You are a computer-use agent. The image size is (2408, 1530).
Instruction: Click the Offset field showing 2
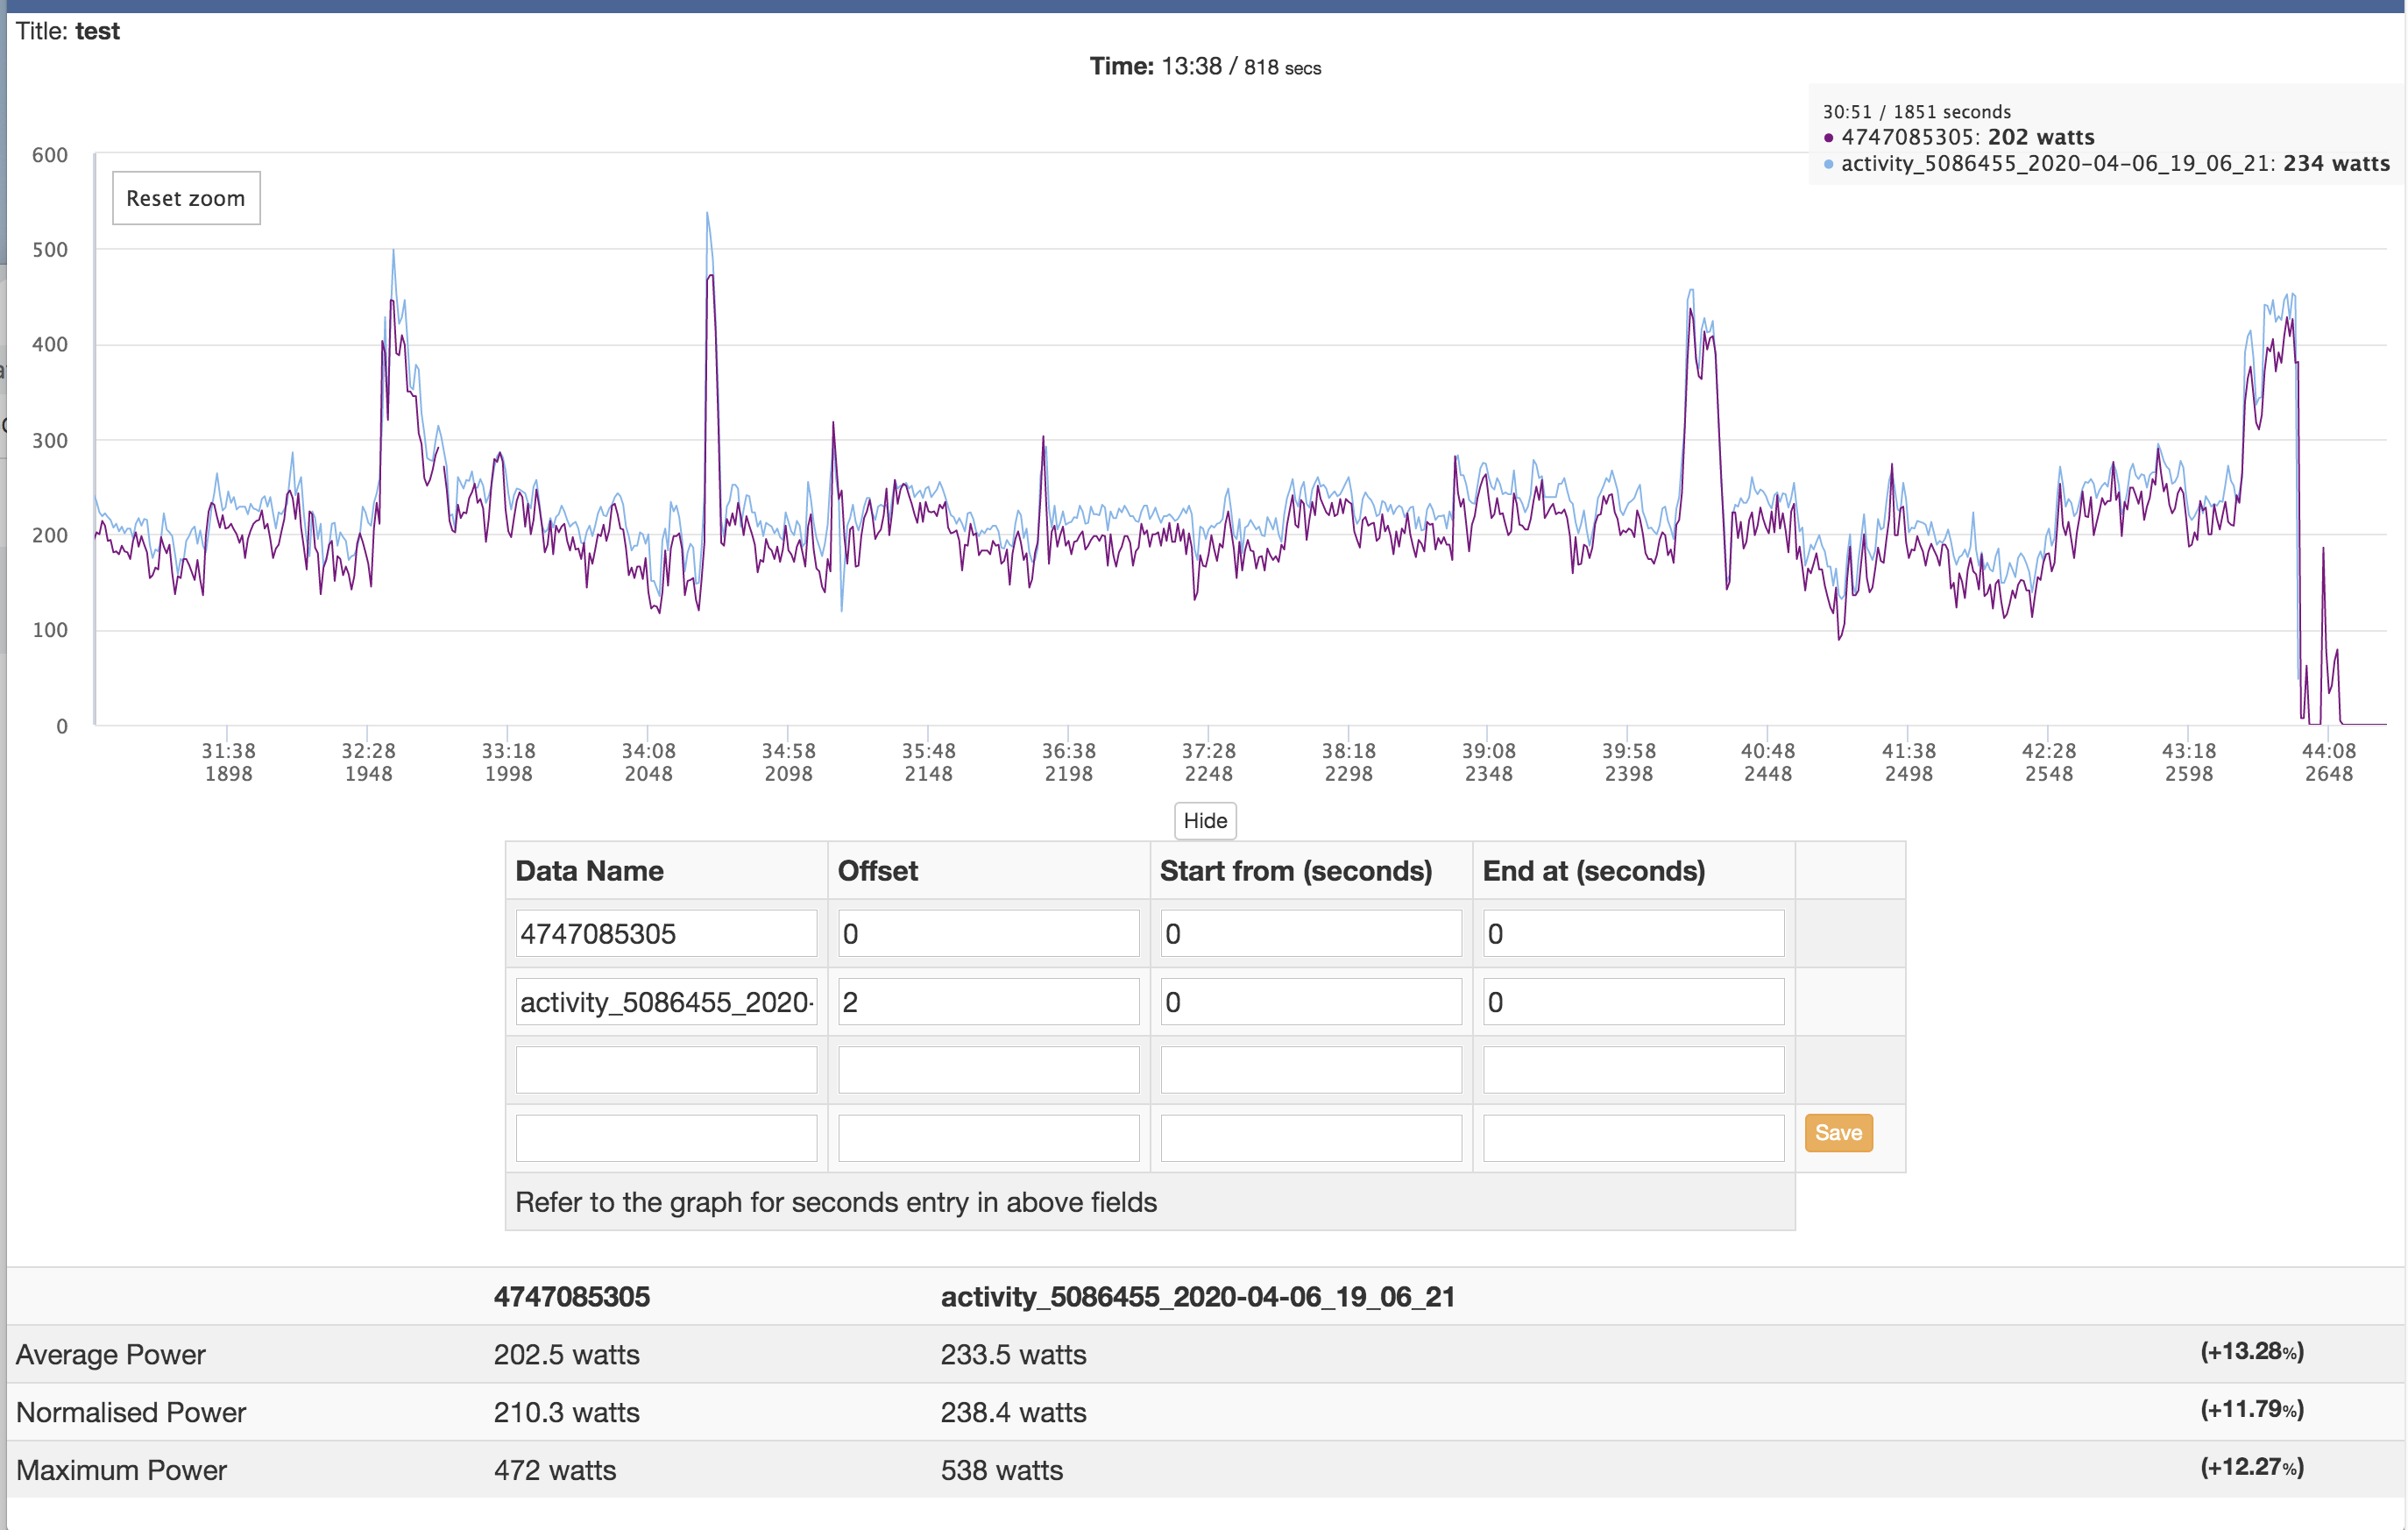(x=989, y=1002)
